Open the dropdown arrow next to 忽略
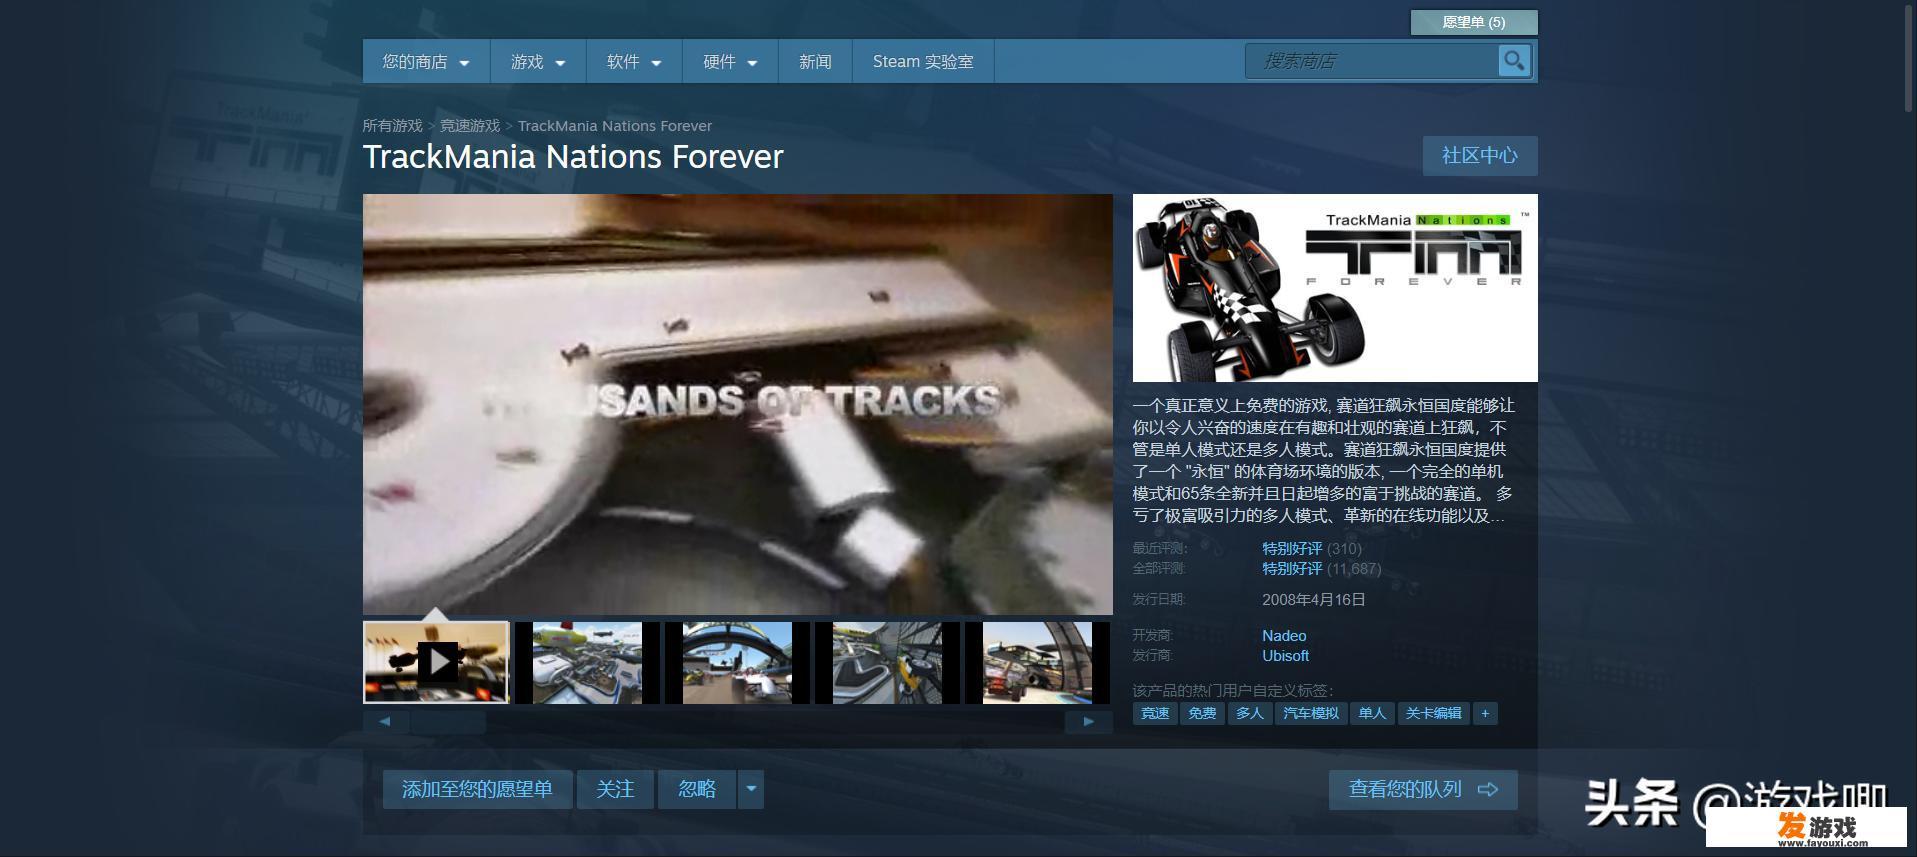 tap(751, 789)
